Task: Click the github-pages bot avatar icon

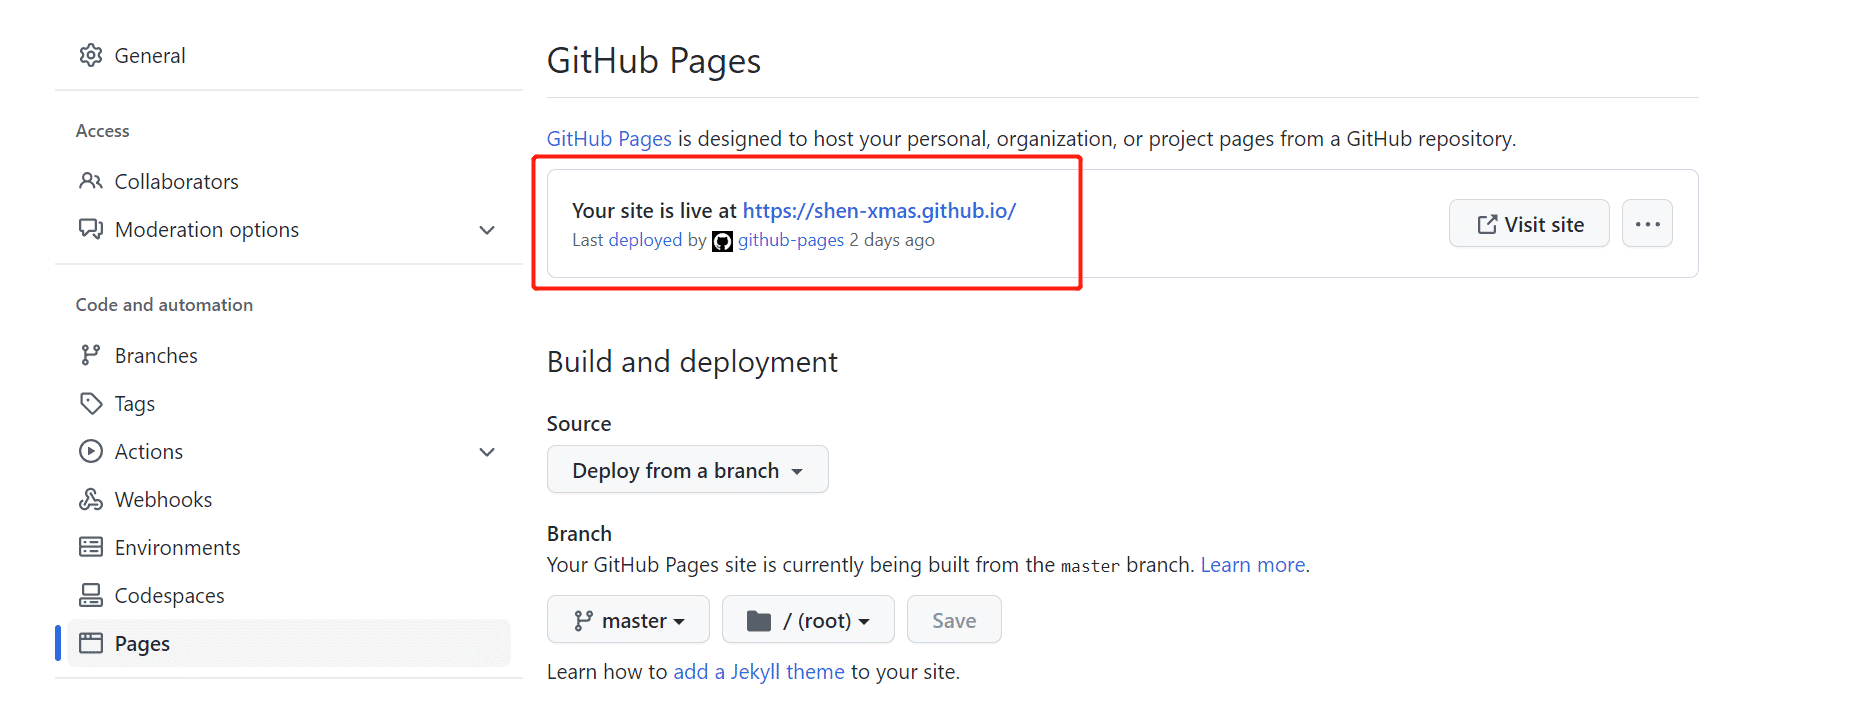Action: pyautogui.click(x=722, y=241)
